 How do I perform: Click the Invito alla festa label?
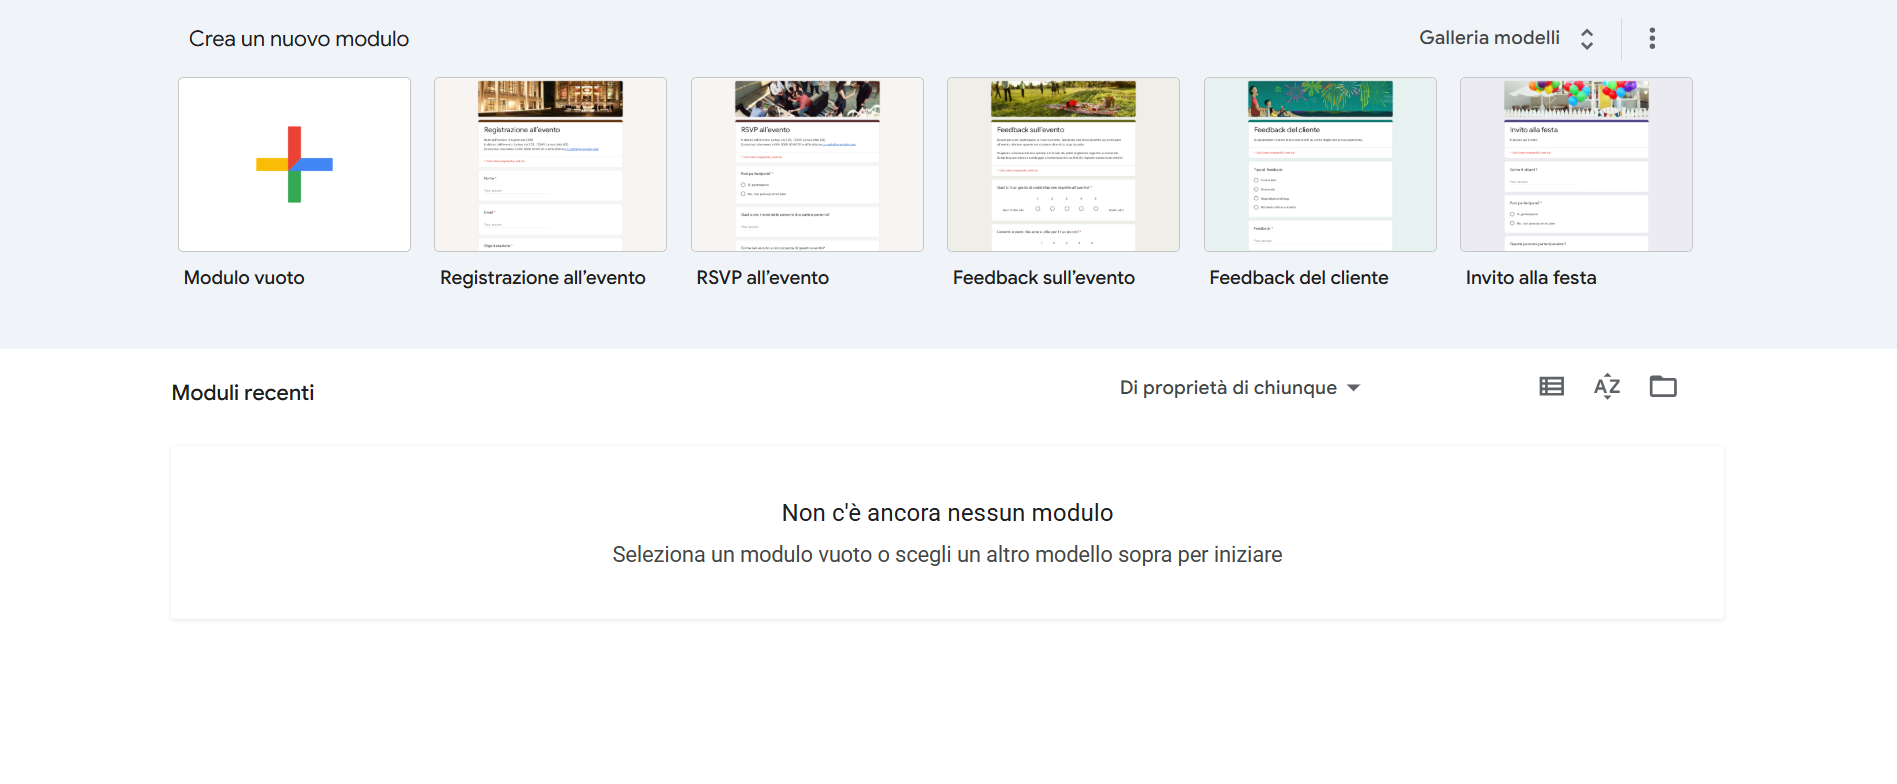pos(1531,278)
